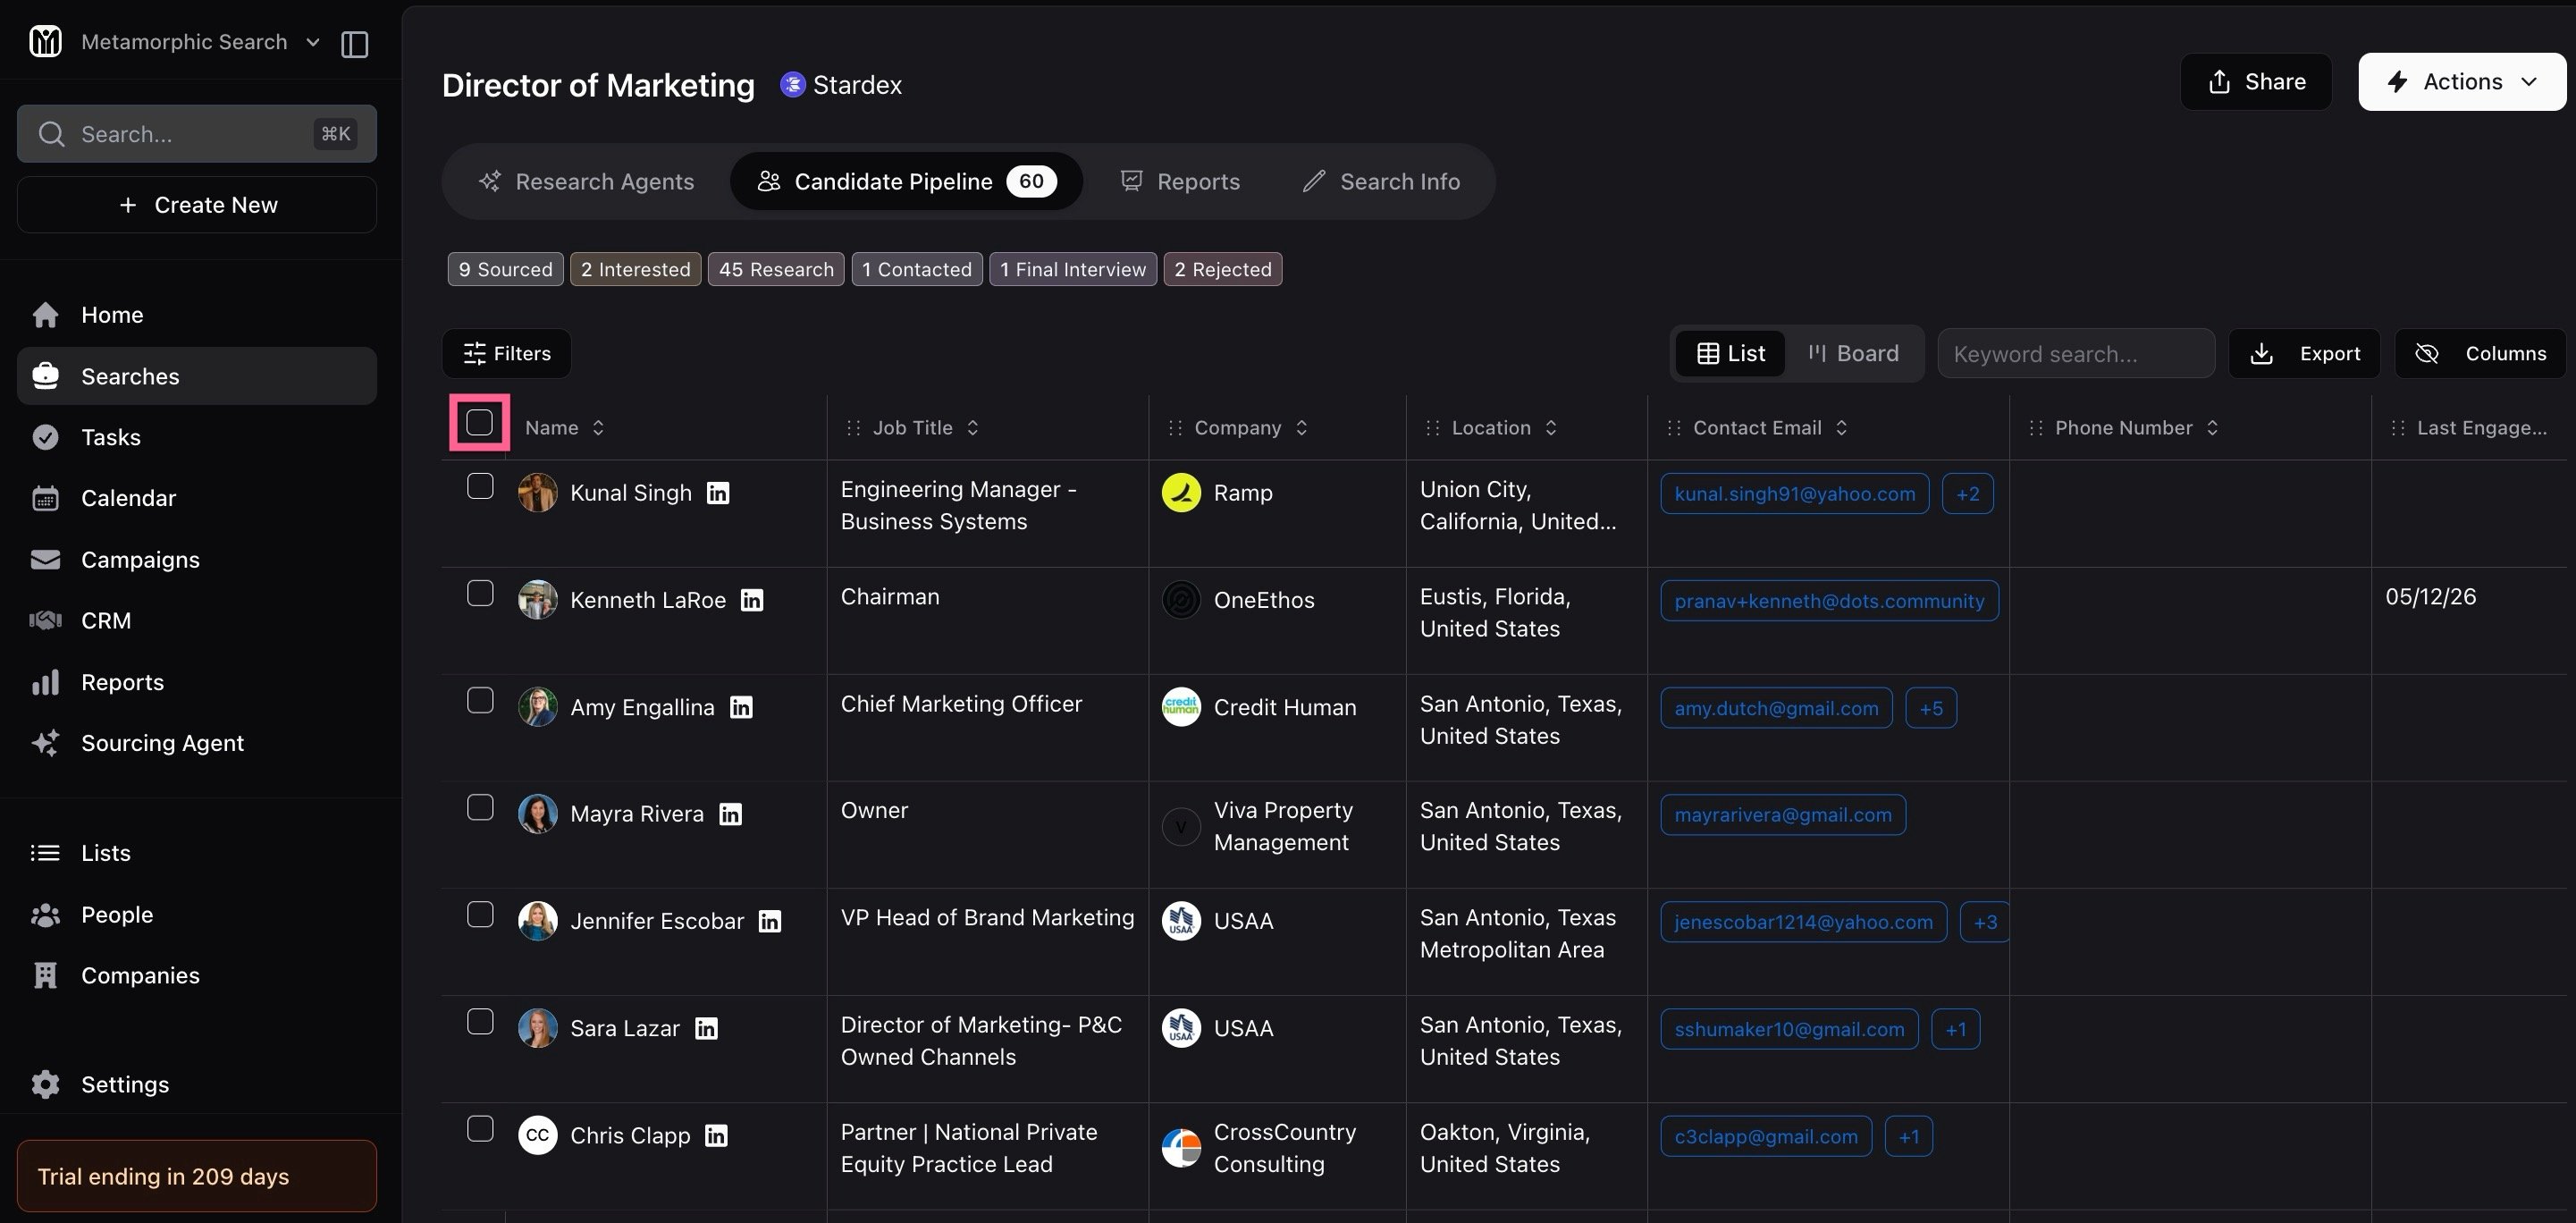Open CRM from the sidebar
Screen dimensions: 2576x1223
(x=197, y=620)
